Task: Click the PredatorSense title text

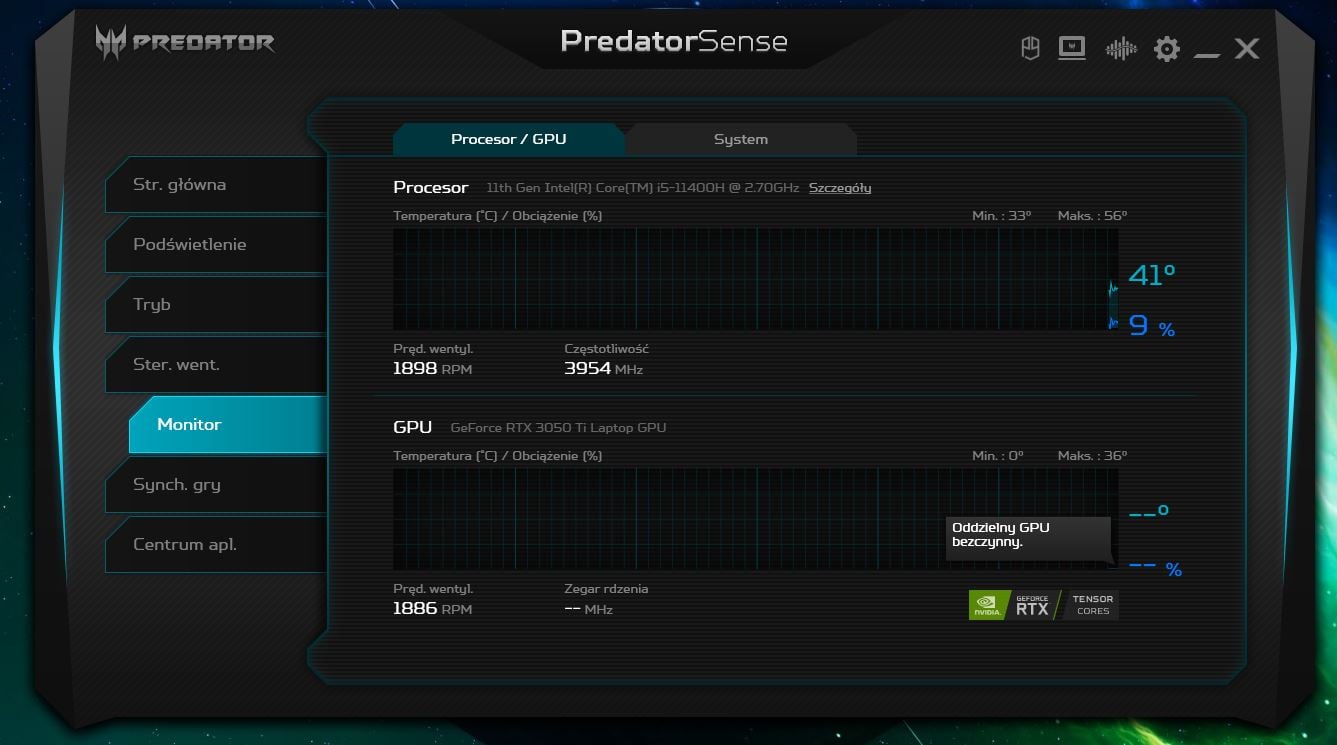Action: coord(674,41)
